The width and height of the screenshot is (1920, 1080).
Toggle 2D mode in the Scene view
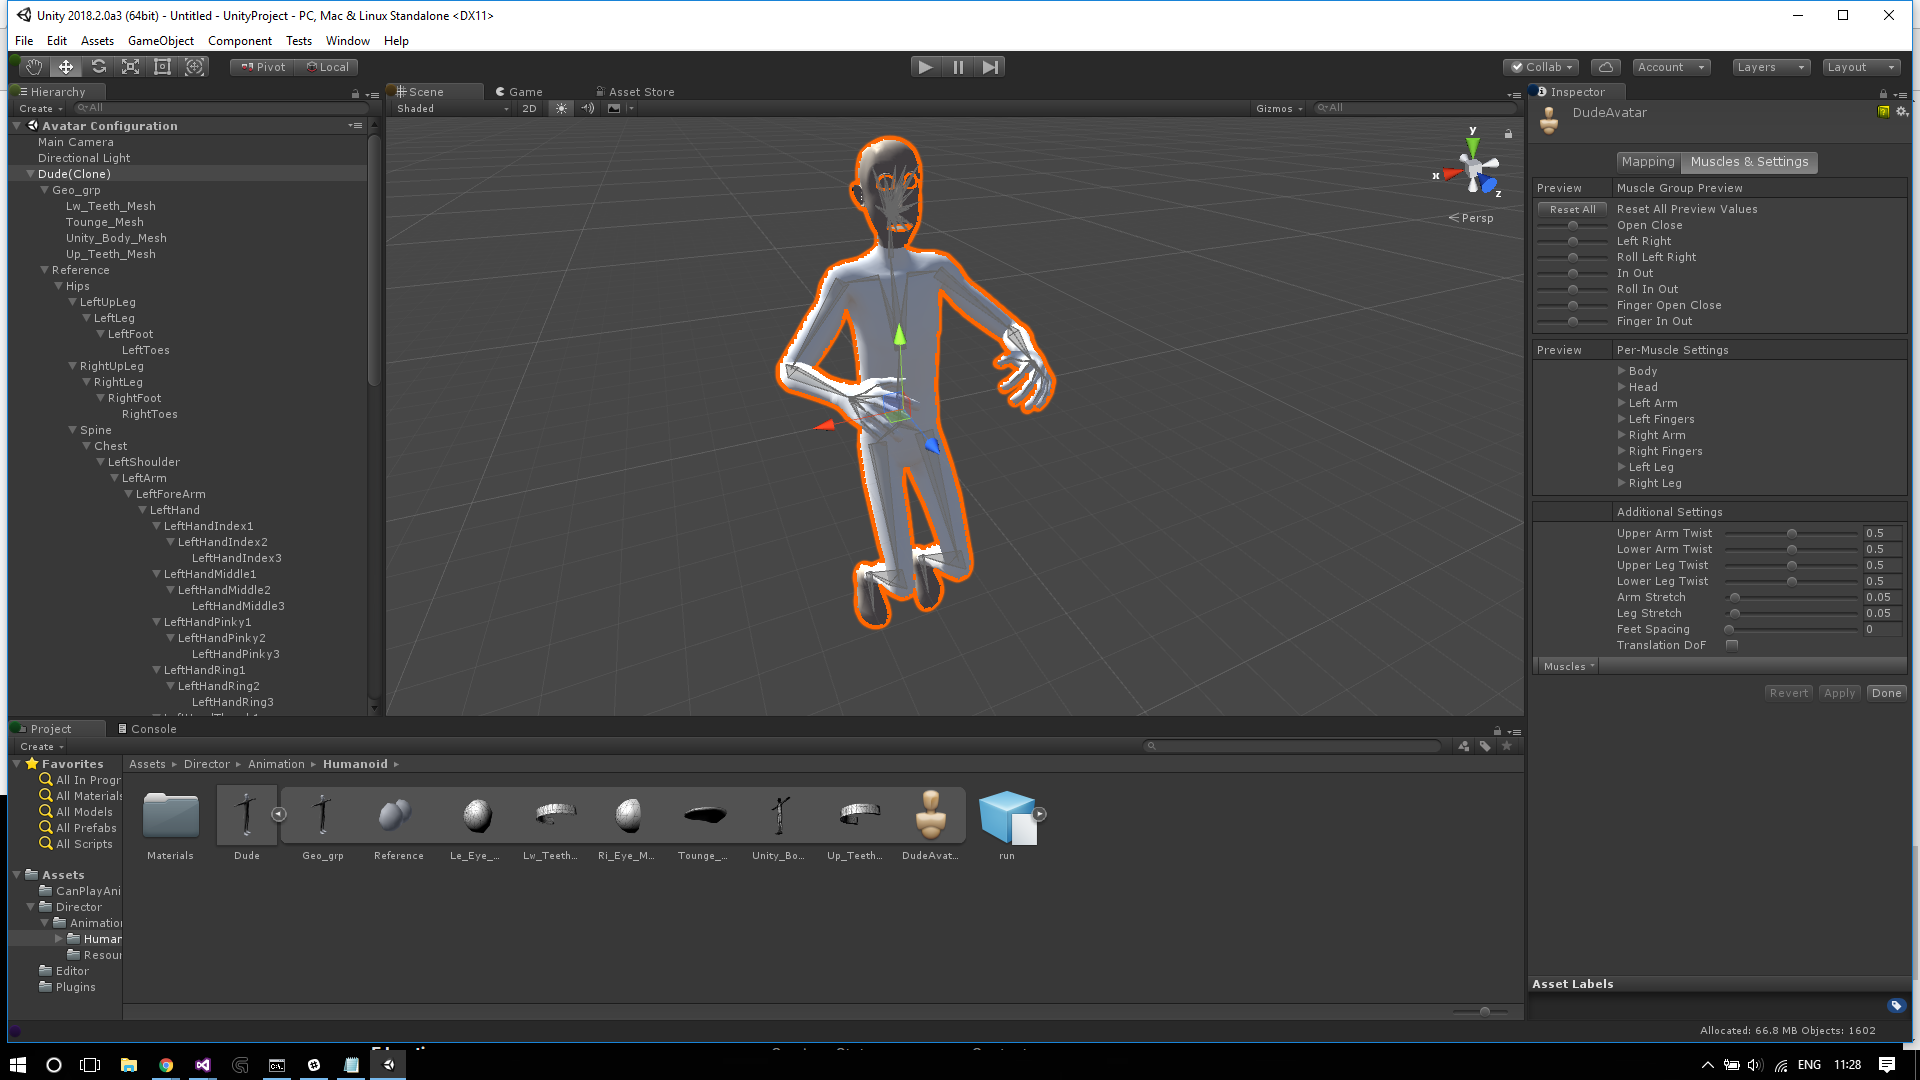[x=529, y=108]
